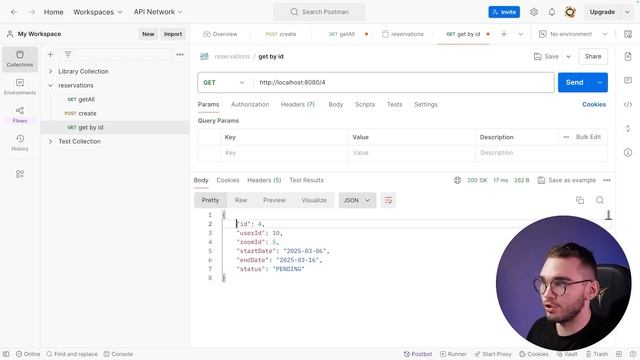Screen dimensions: 640x360
Task: Copy the response body
Action: click(x=580, y=200)
